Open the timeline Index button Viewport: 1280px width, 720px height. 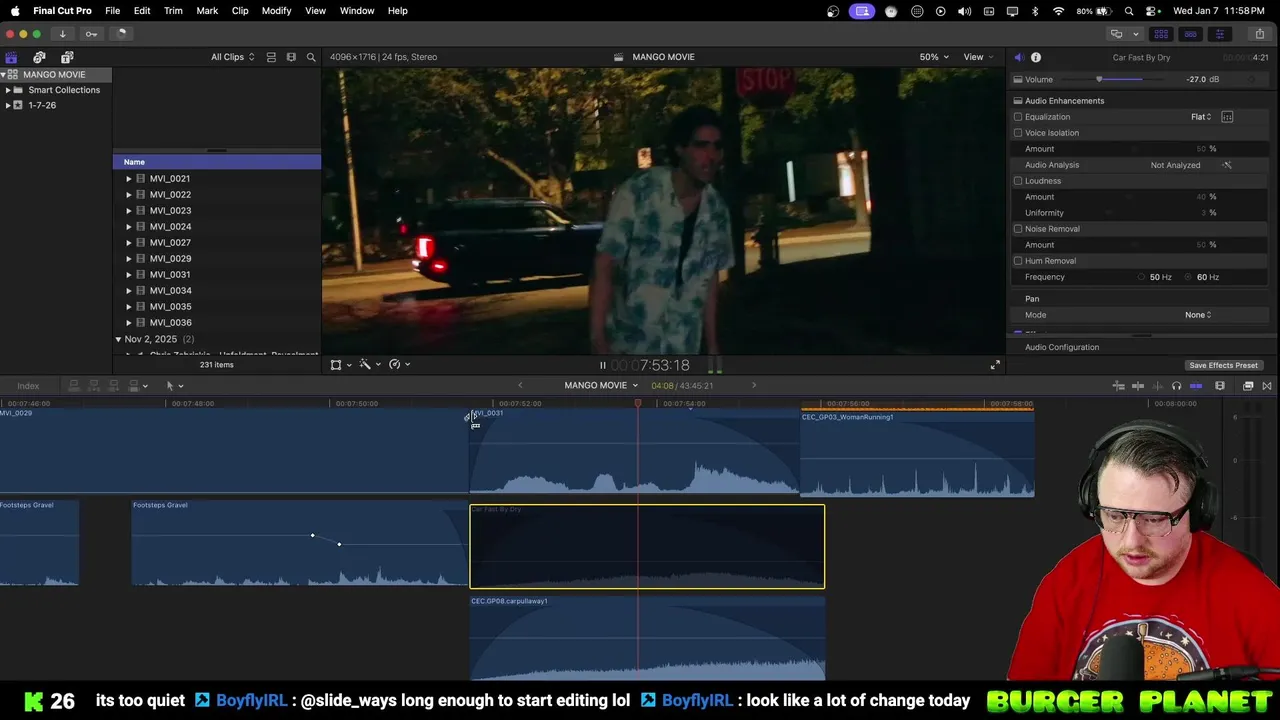click(x=28, y=386)
